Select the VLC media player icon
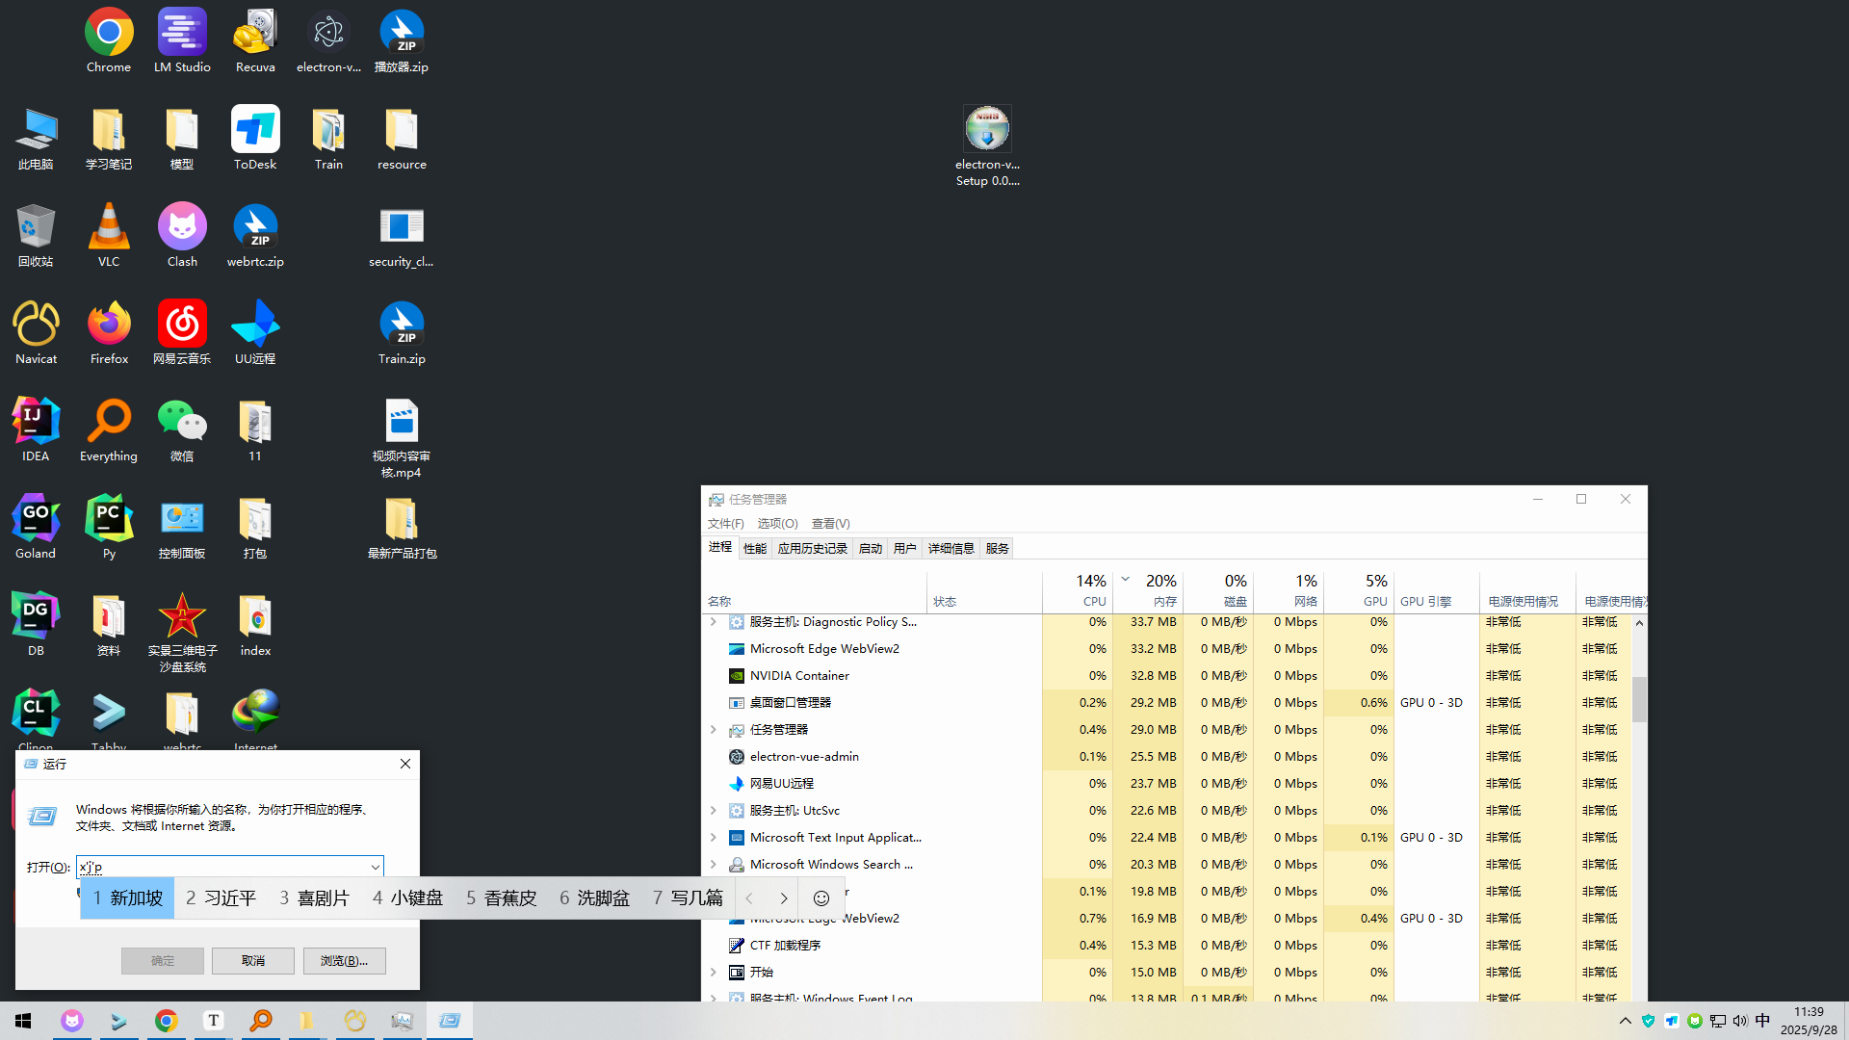 click(109, 235)
